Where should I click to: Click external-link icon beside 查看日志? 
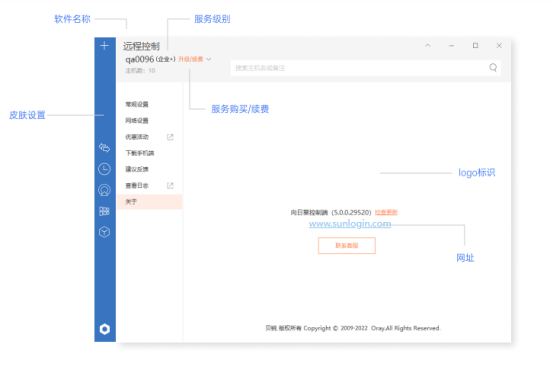click(x=170, y=185)
